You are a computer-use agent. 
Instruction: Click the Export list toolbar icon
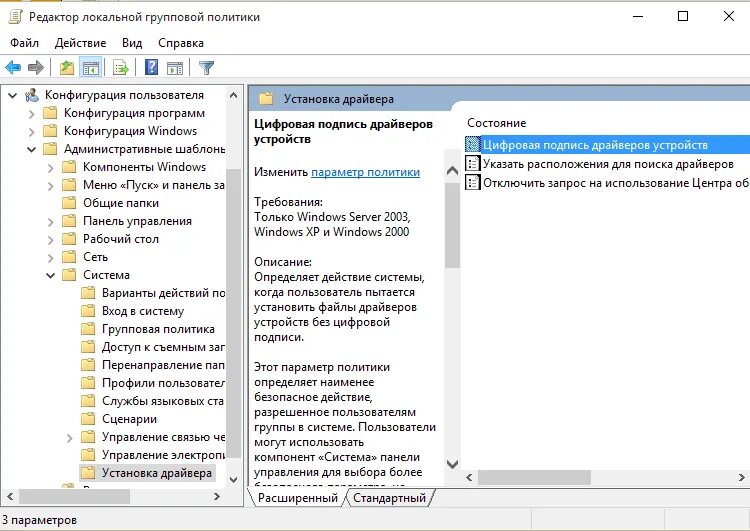pyautogui.click(x=121, y=67)
